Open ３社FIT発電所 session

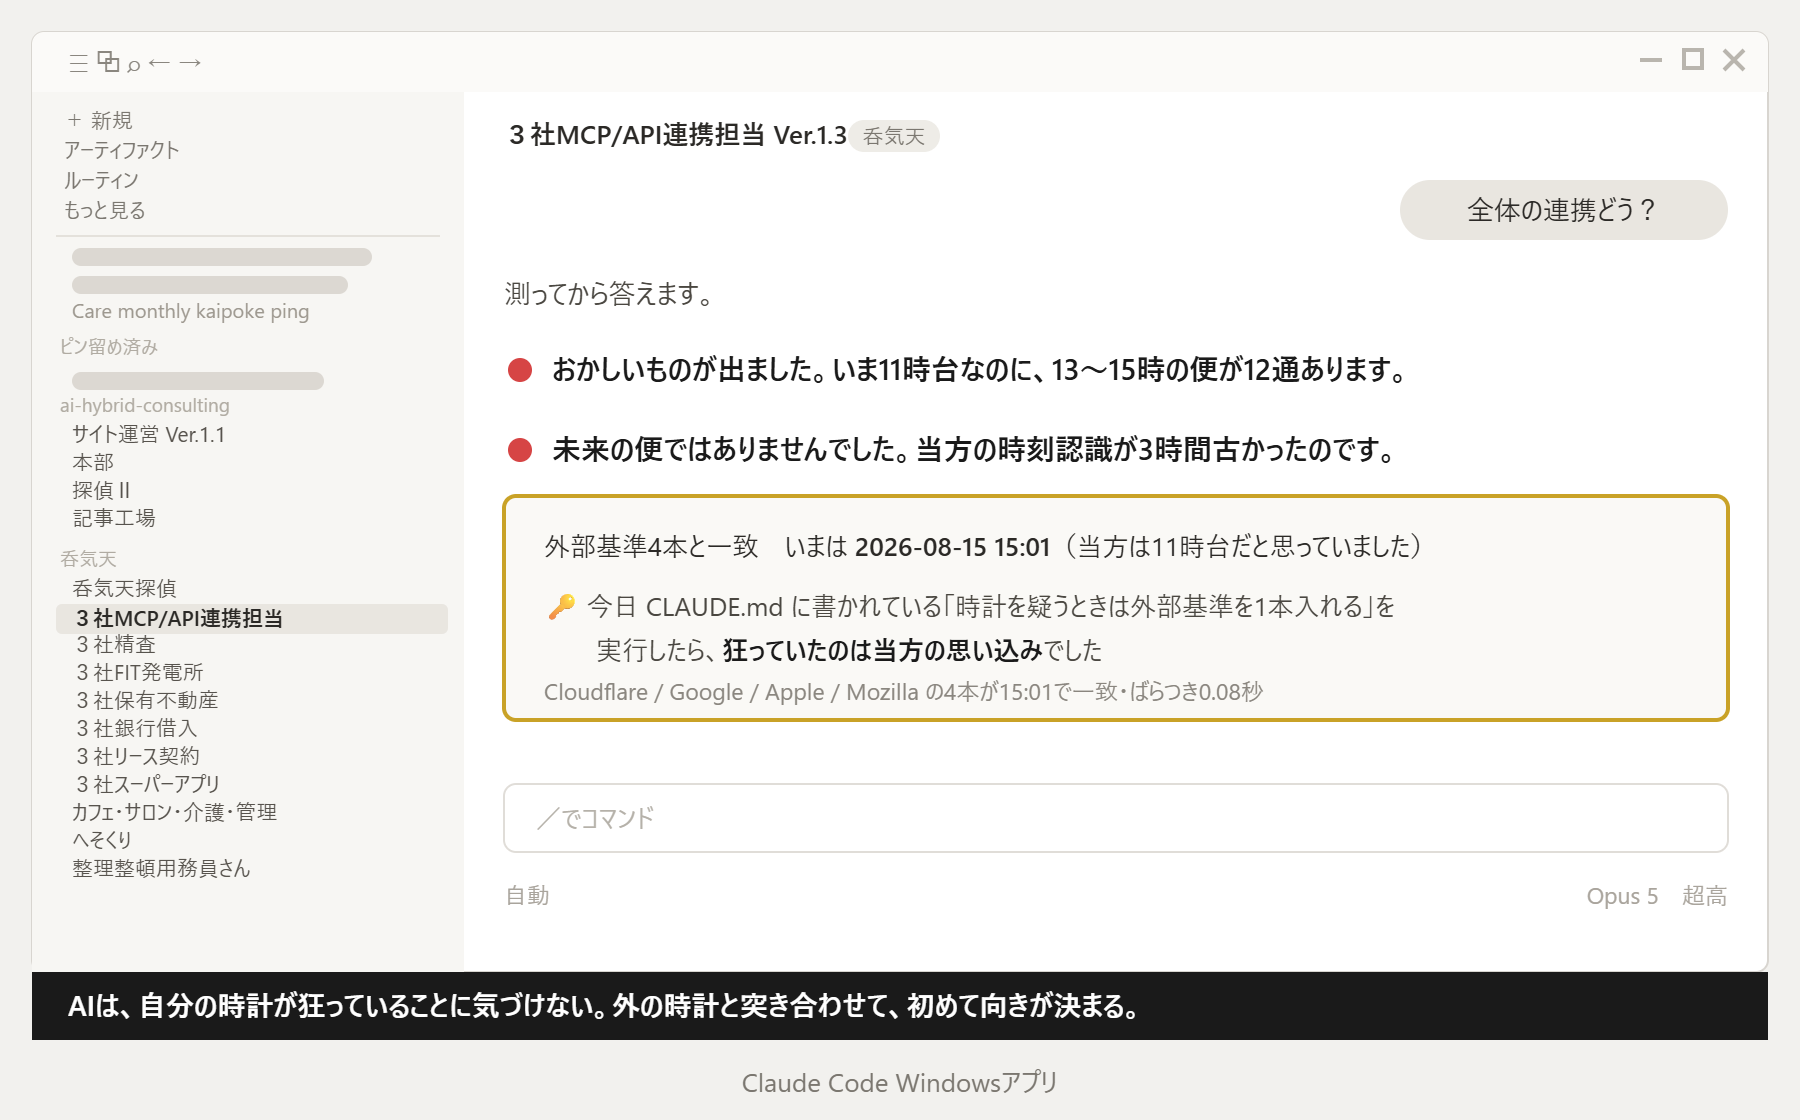click(140, 672)
